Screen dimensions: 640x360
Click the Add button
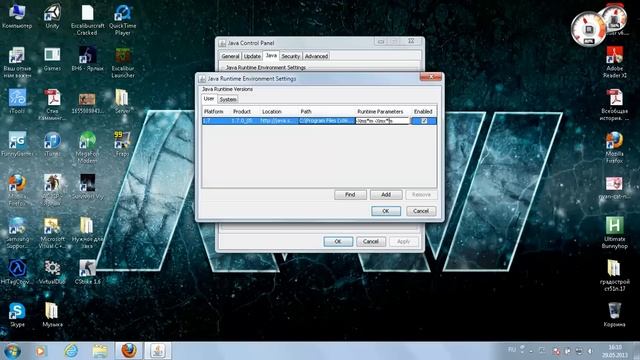[386, 195]
